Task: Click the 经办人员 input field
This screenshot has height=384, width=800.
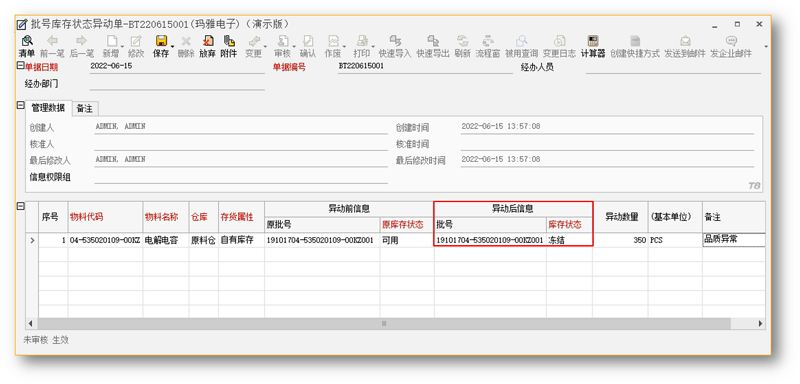Action: [x=673, y=67]
